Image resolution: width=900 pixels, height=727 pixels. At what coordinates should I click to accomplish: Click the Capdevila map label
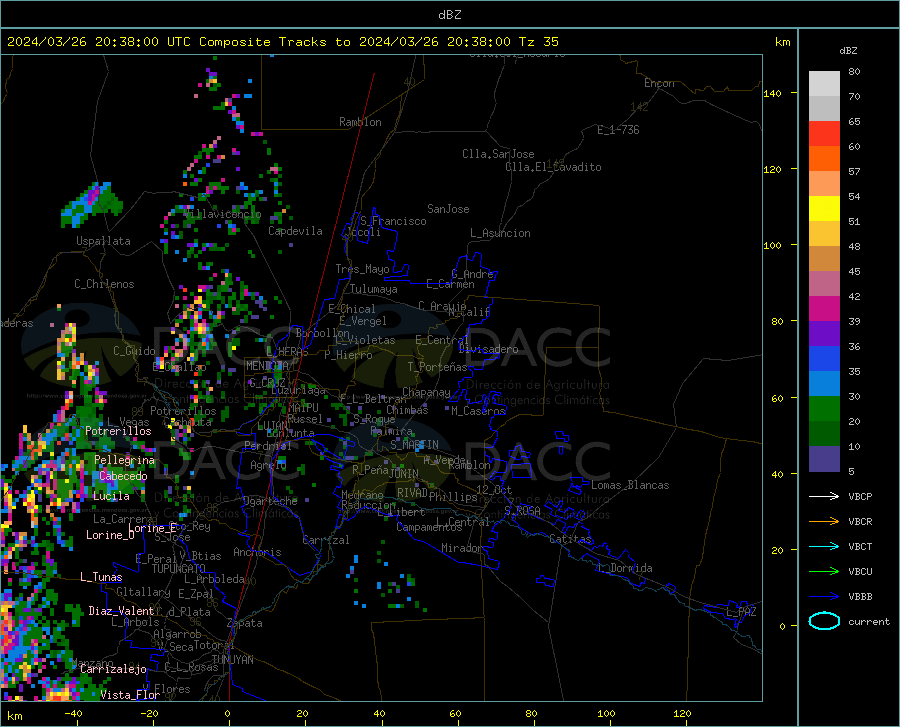(x=295, y=231)
